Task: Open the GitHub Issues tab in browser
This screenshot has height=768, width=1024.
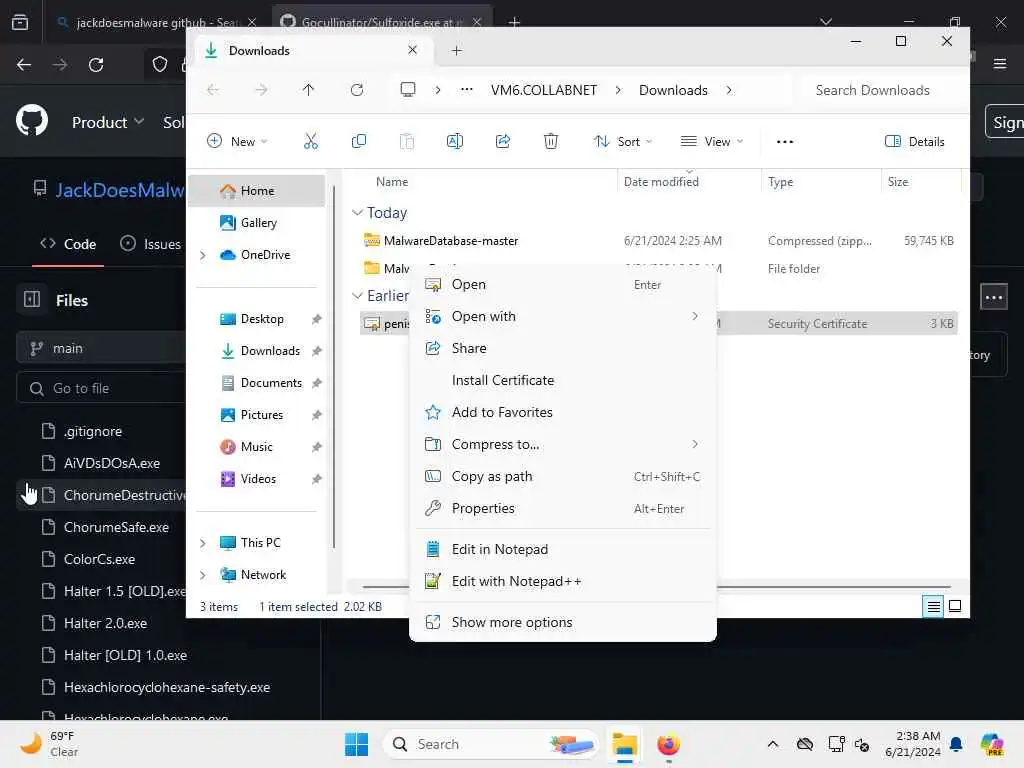Action: (x=152, y=244)
